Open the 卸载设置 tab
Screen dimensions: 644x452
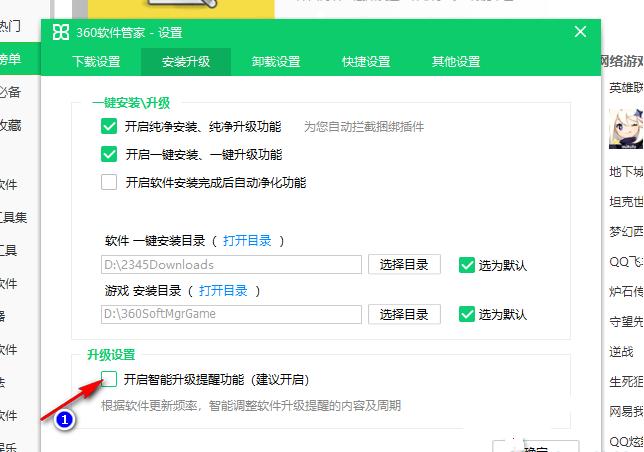(x=275, y=62)
